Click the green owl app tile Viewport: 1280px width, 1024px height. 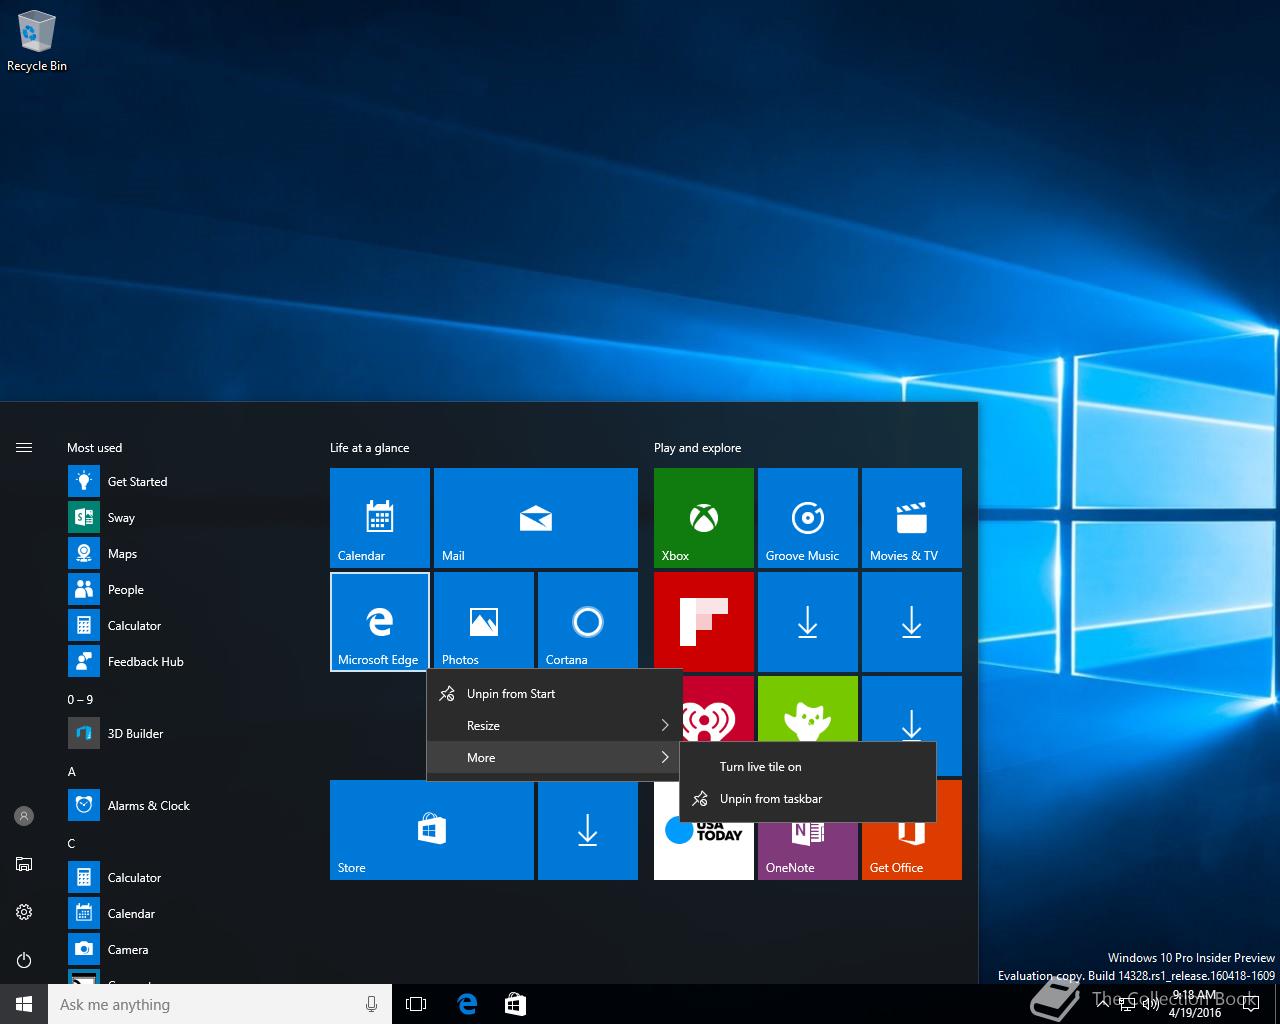point(808,709)
